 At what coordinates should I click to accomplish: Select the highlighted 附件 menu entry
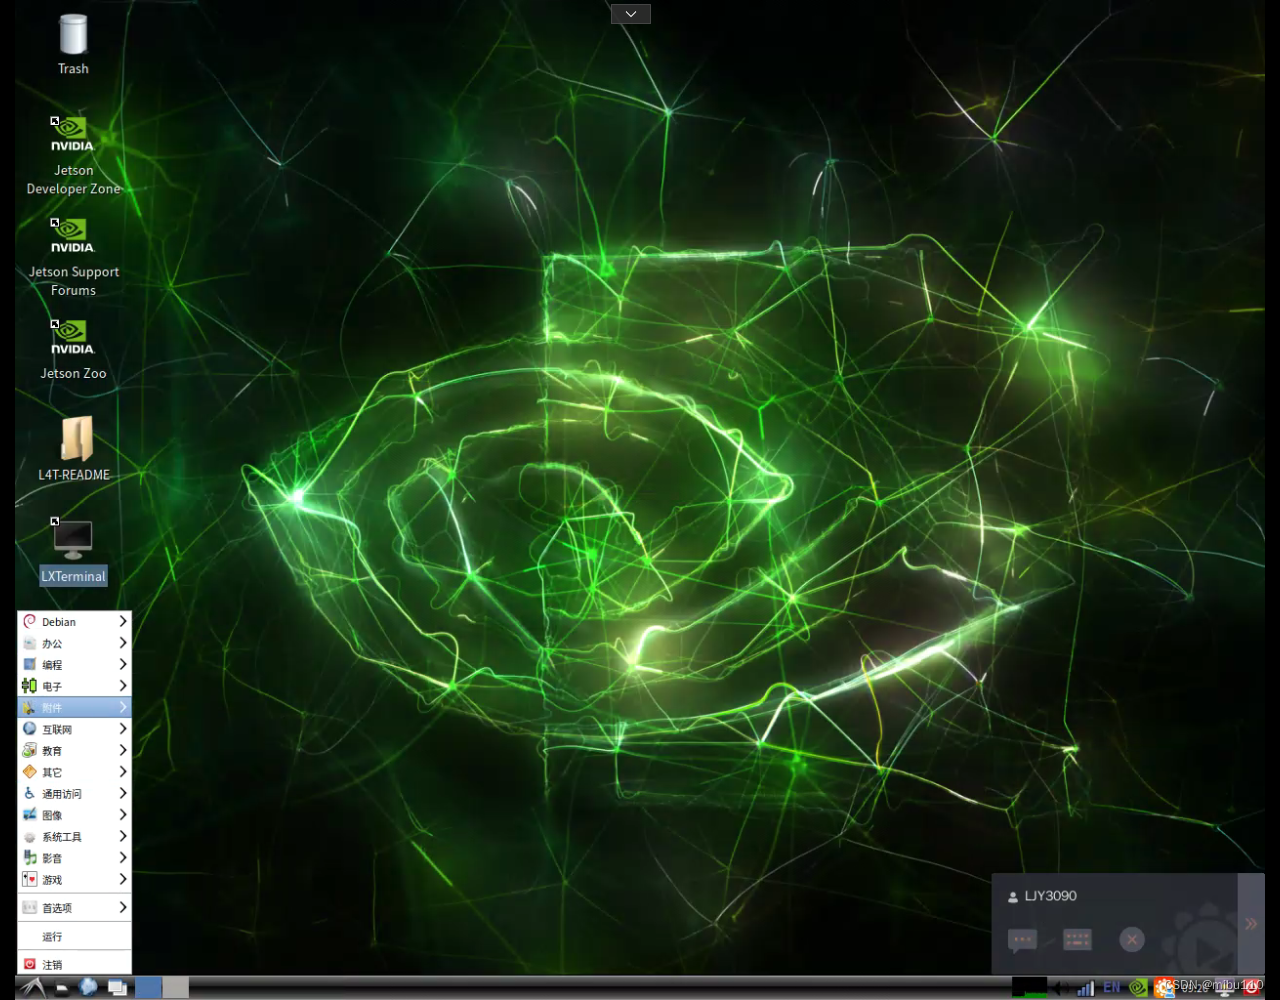[x=75, y=707]
